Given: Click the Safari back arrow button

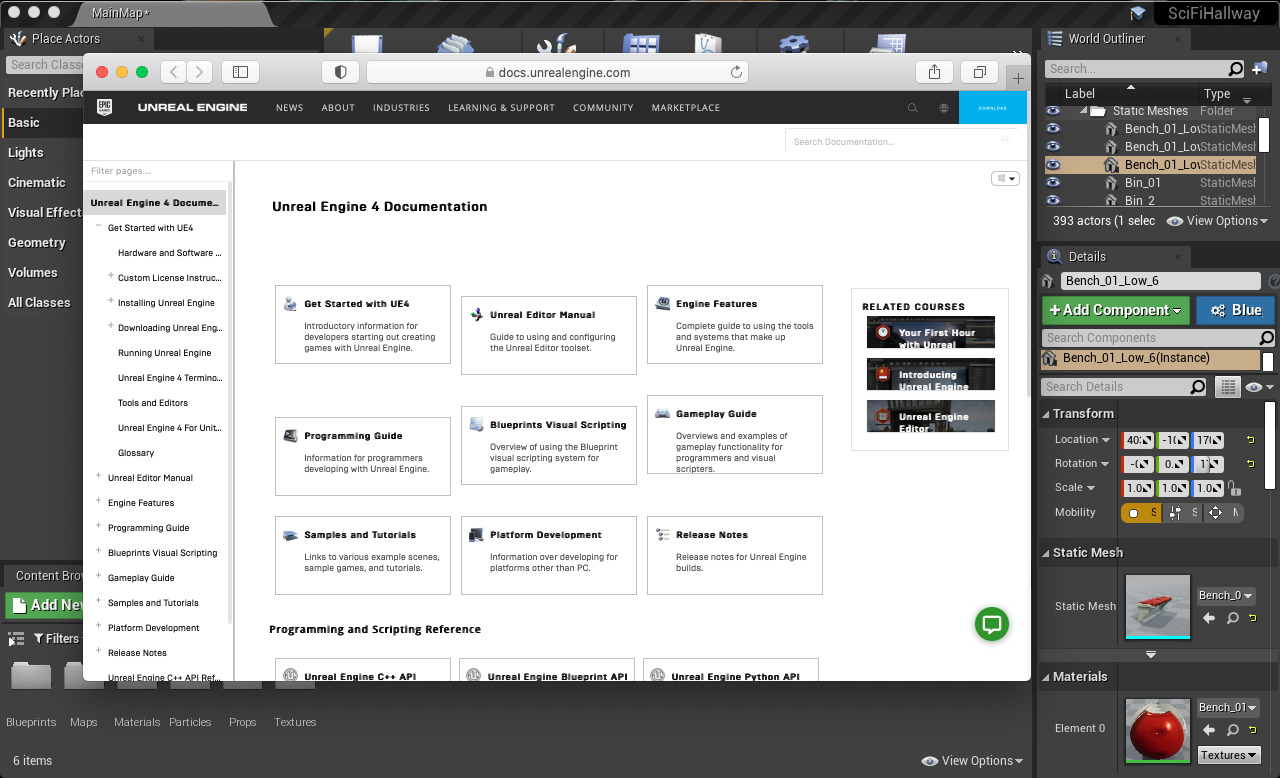Looking at the screenshot, I should tap(174, 72).
